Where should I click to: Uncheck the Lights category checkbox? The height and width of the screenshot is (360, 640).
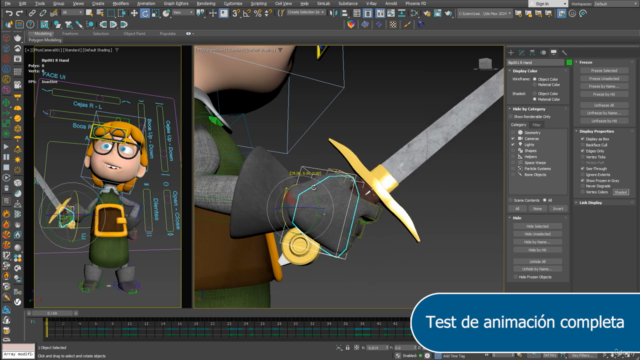click(x=513, y=144)
